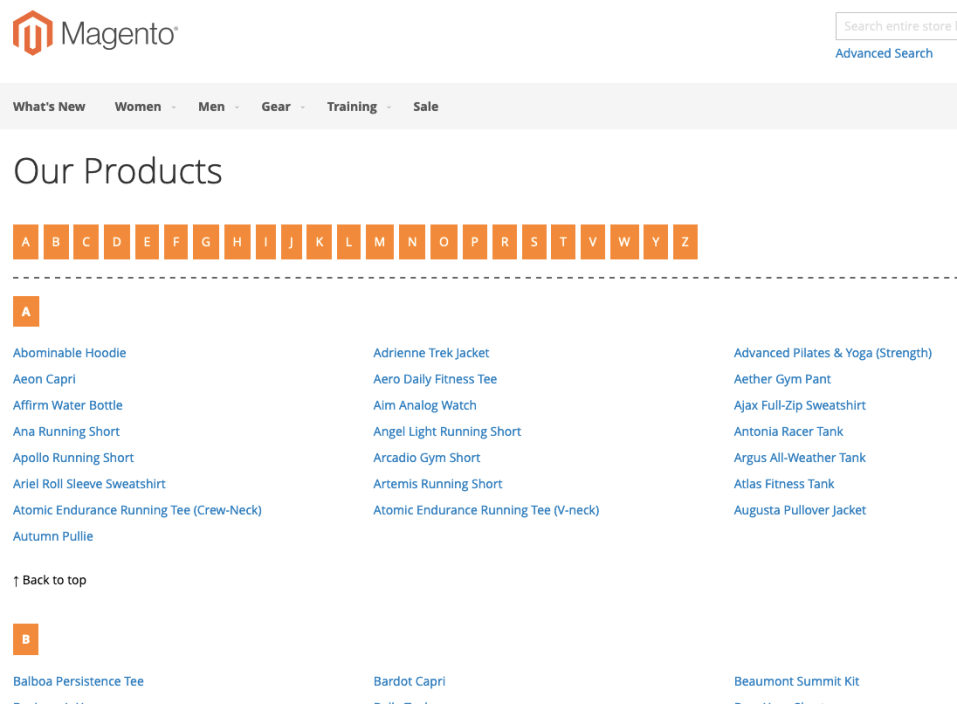Select the letter G index button
The image size is (957, 704).
pyautogui.click(x=205, y=241)
